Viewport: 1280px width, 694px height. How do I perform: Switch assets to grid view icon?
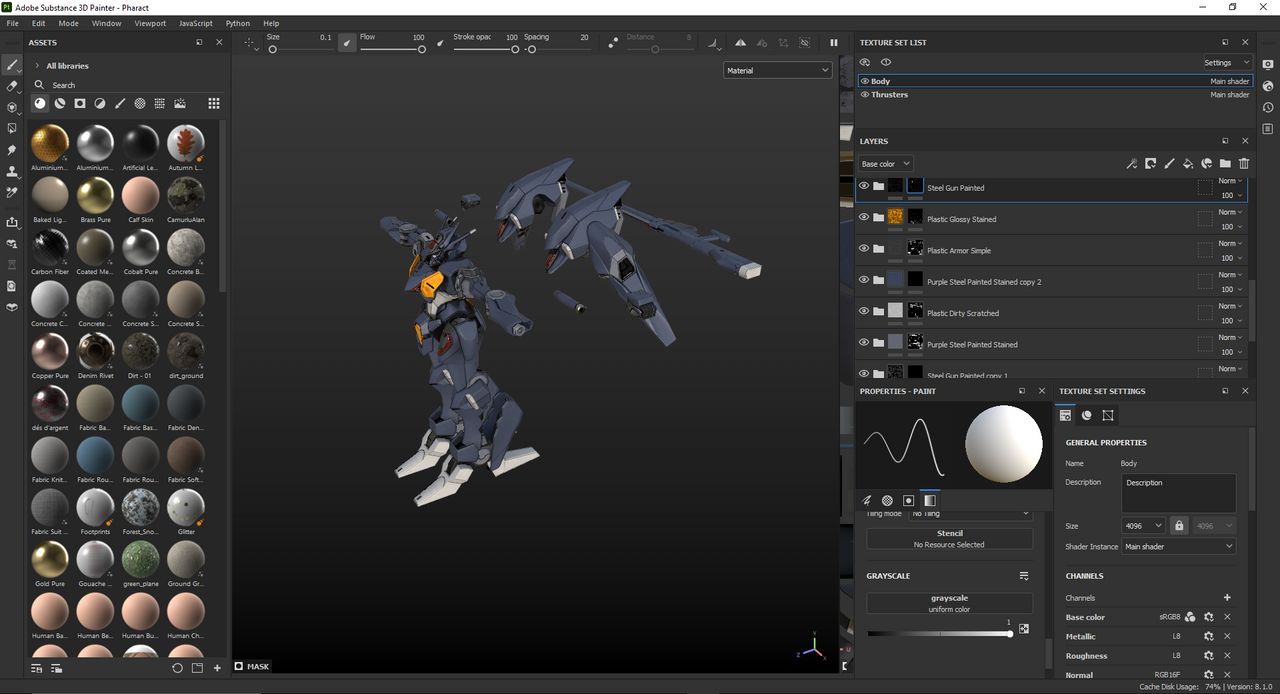pos(214,103)
